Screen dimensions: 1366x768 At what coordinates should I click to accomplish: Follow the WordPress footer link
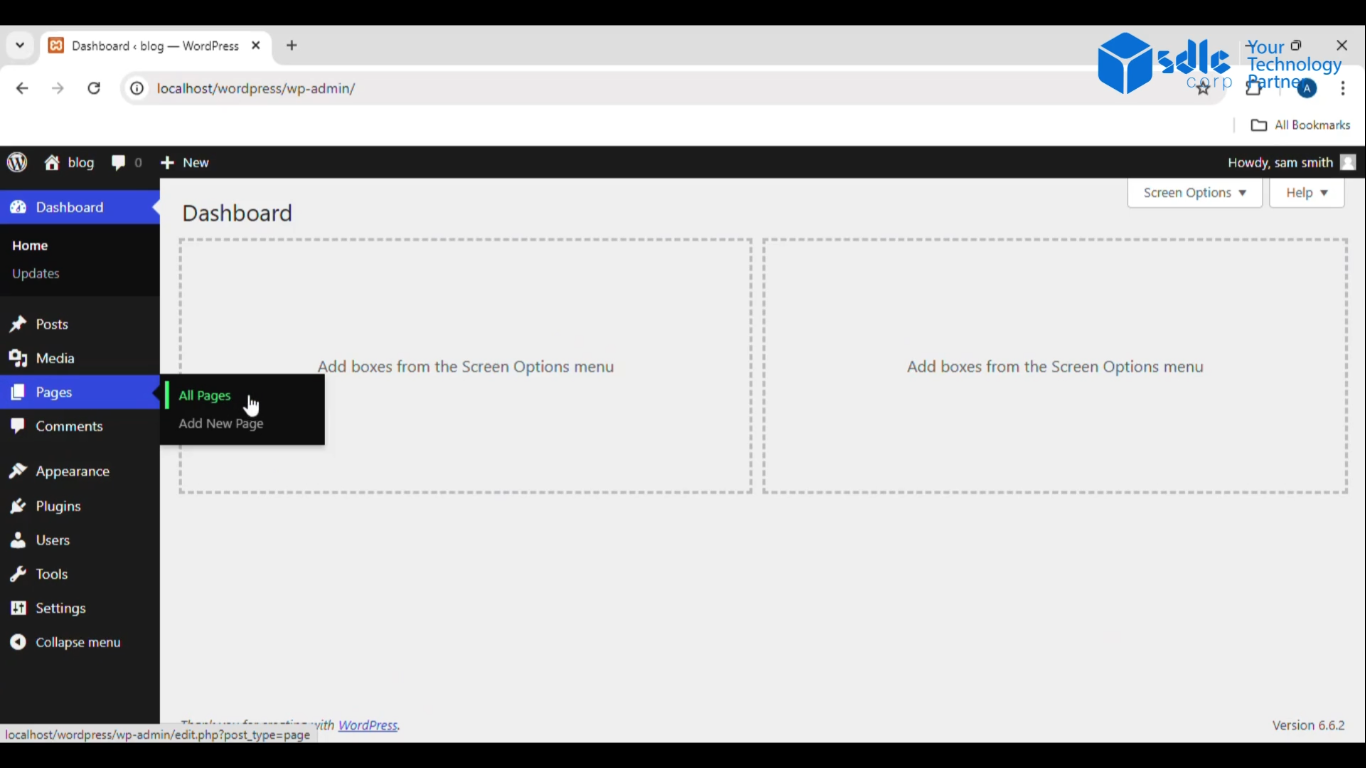[x=367, y=725]
